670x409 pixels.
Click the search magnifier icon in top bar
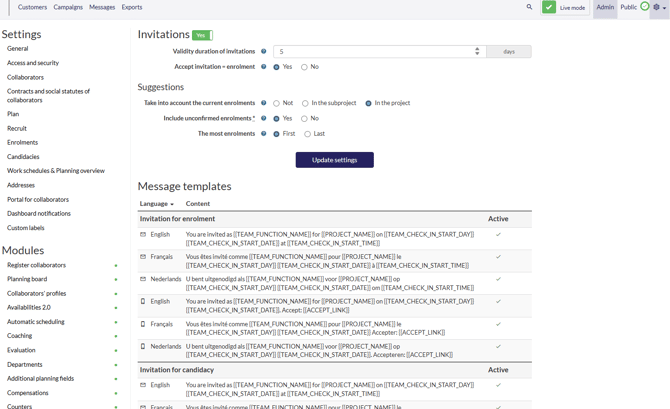coord(530,7)
